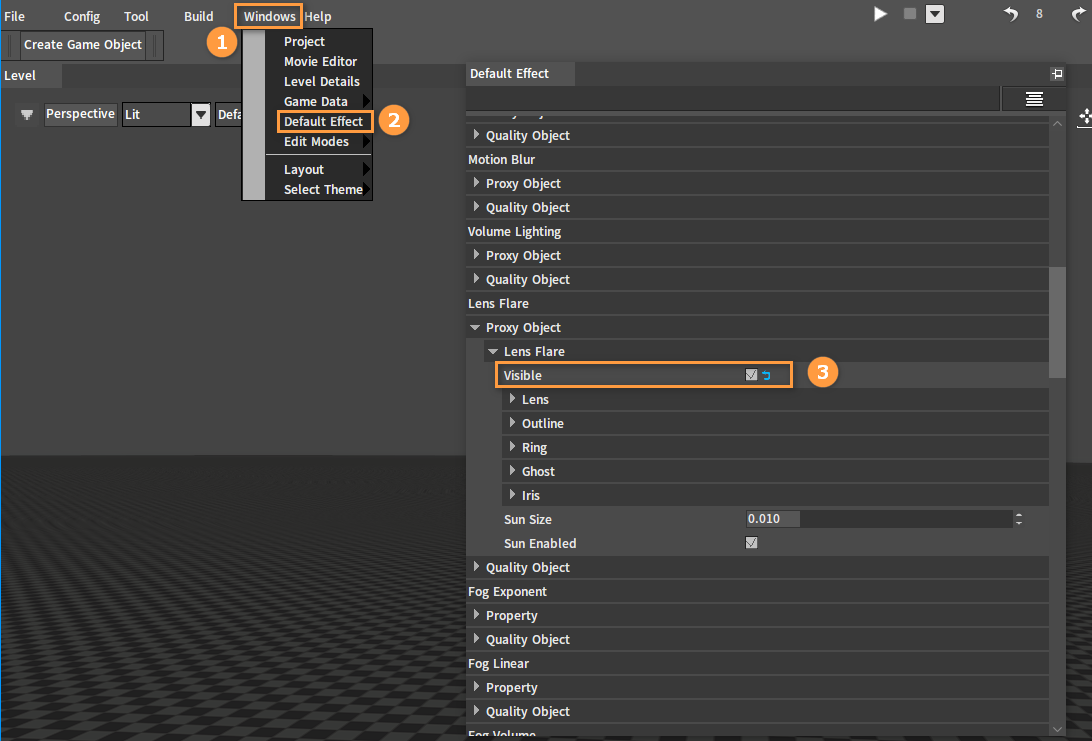Click the viewport filter icon beside Perspective
The height and width of the screenshot is (741, 1092).
pos(26,114)
